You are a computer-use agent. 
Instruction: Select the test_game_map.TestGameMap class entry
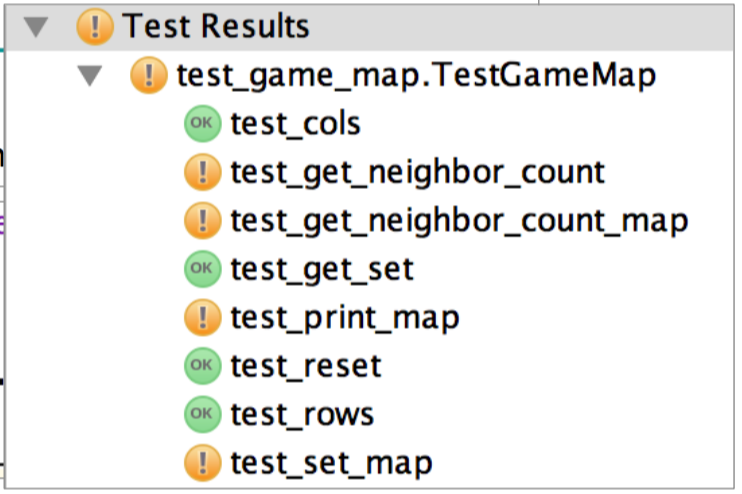coord(416,76)
